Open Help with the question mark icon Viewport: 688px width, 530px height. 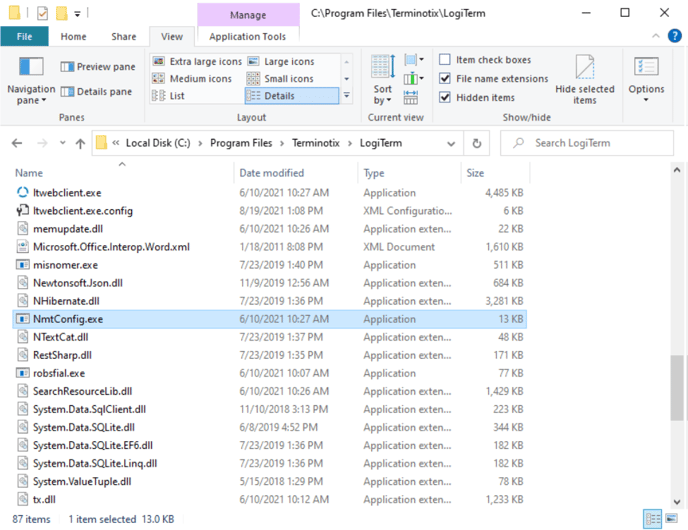[x=674, y=36]
